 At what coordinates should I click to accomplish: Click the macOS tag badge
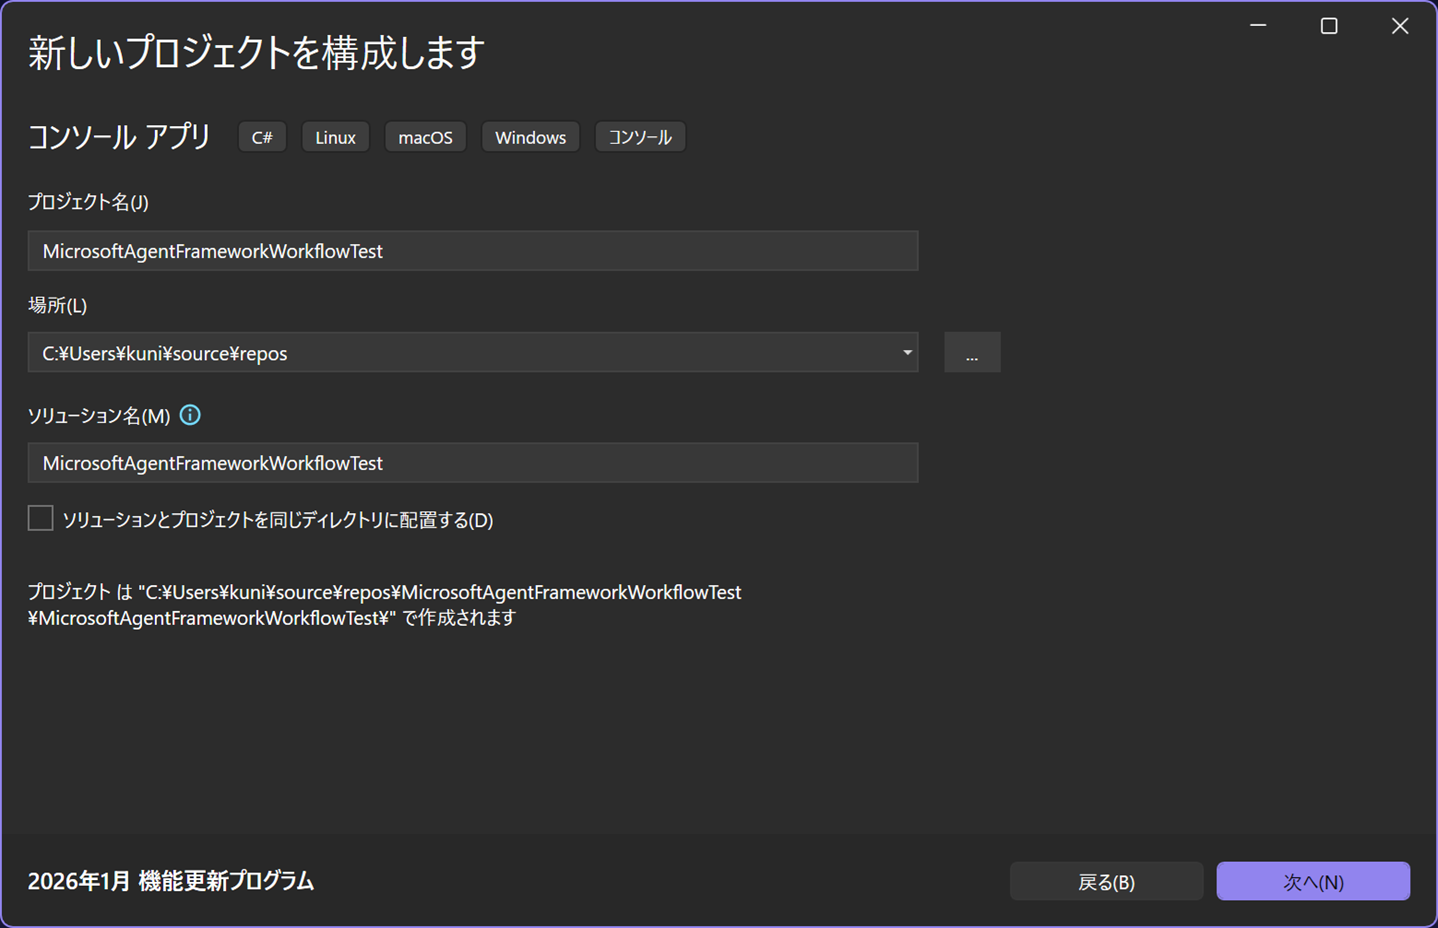pos(425,137)
